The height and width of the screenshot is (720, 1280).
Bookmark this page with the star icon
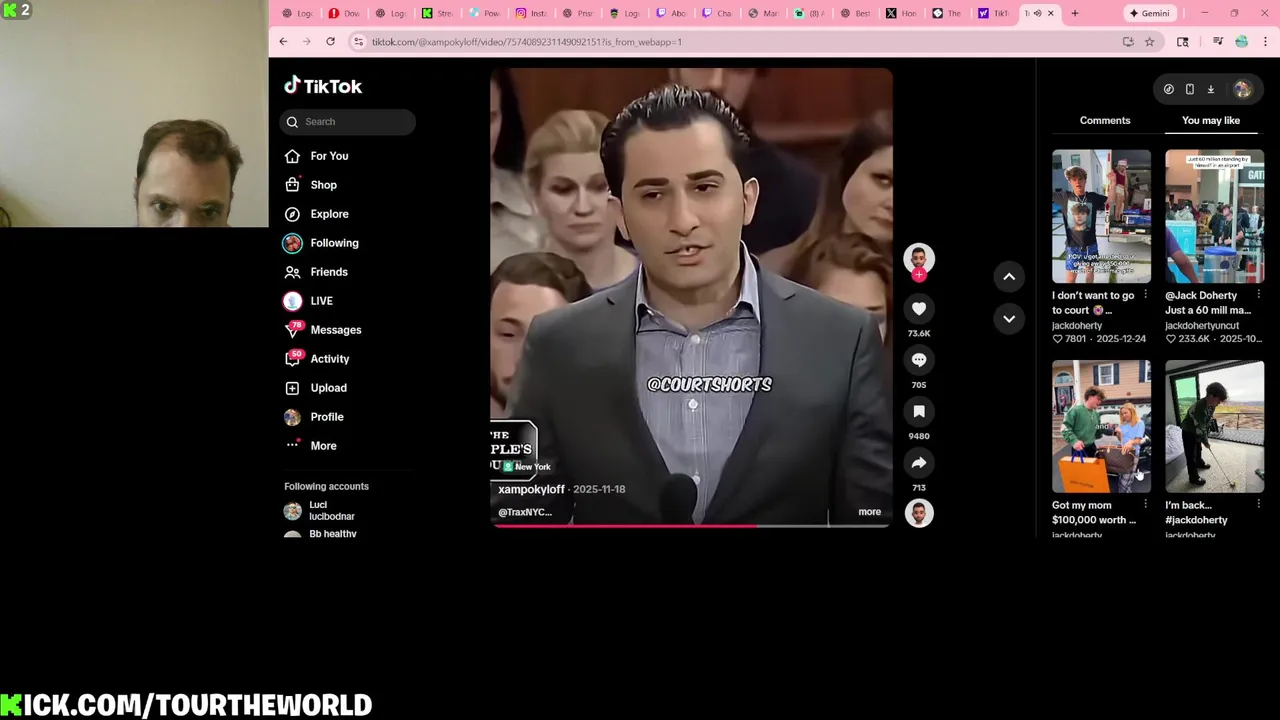tap(1149, 42)
